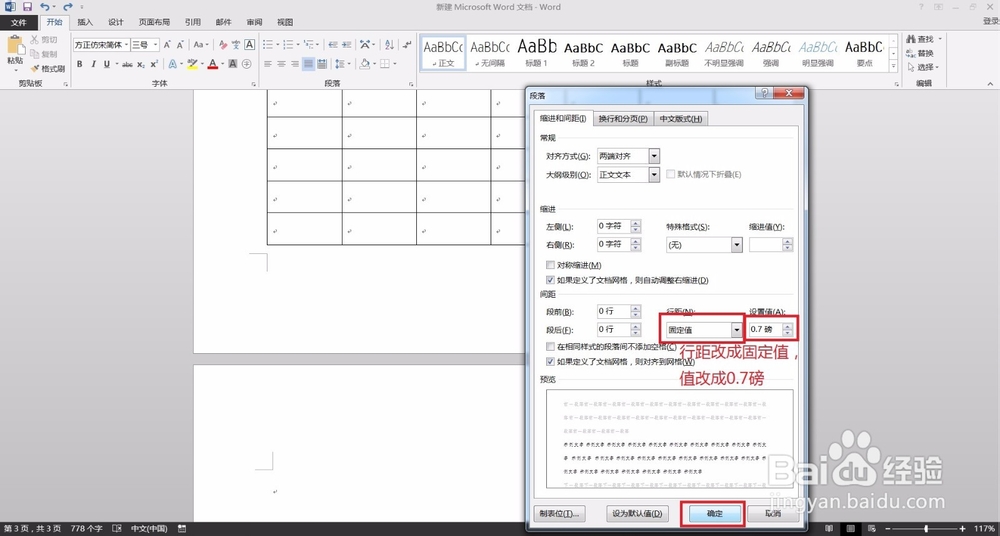Click the 设置值 0.7 磅 input field
The width and height of the screenshot is (1000, 536).
766,329
